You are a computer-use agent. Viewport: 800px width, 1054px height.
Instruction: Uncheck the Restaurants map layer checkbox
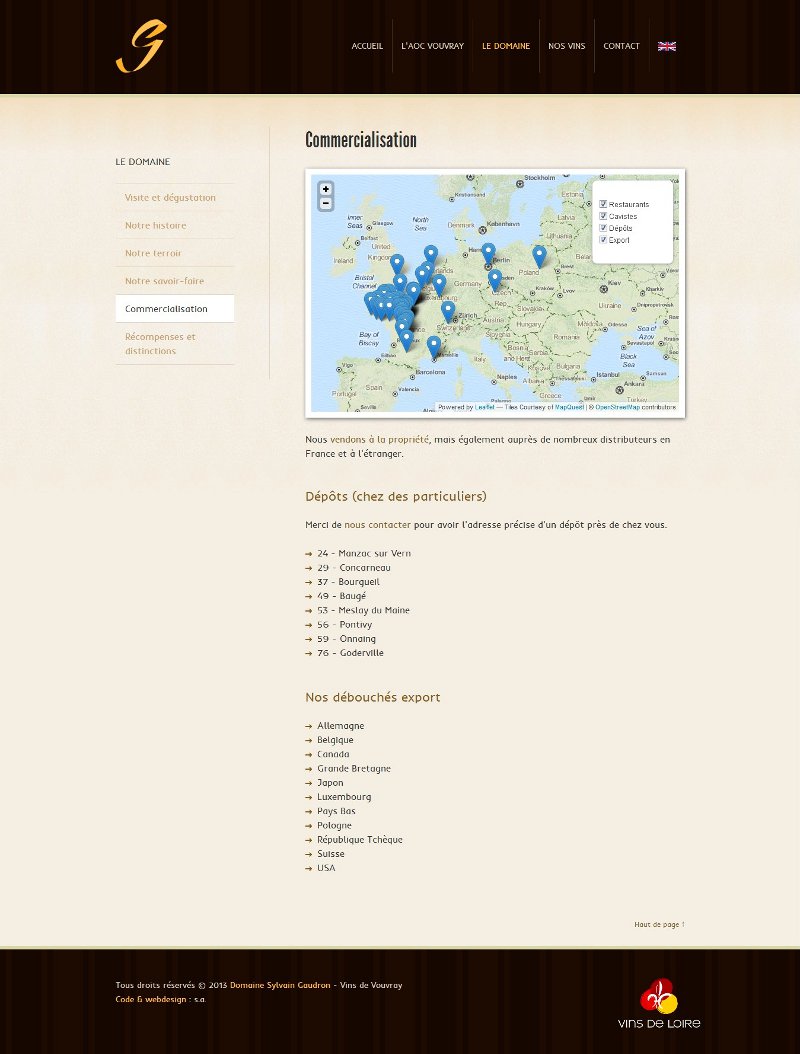coord(603,204)
